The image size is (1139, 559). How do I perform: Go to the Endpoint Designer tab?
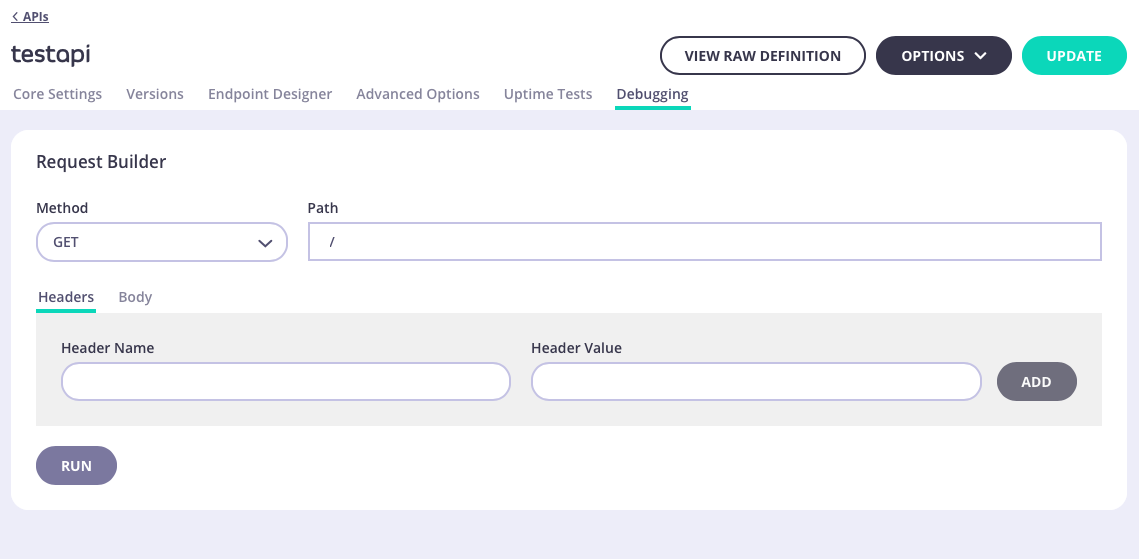tap(270, 94)
